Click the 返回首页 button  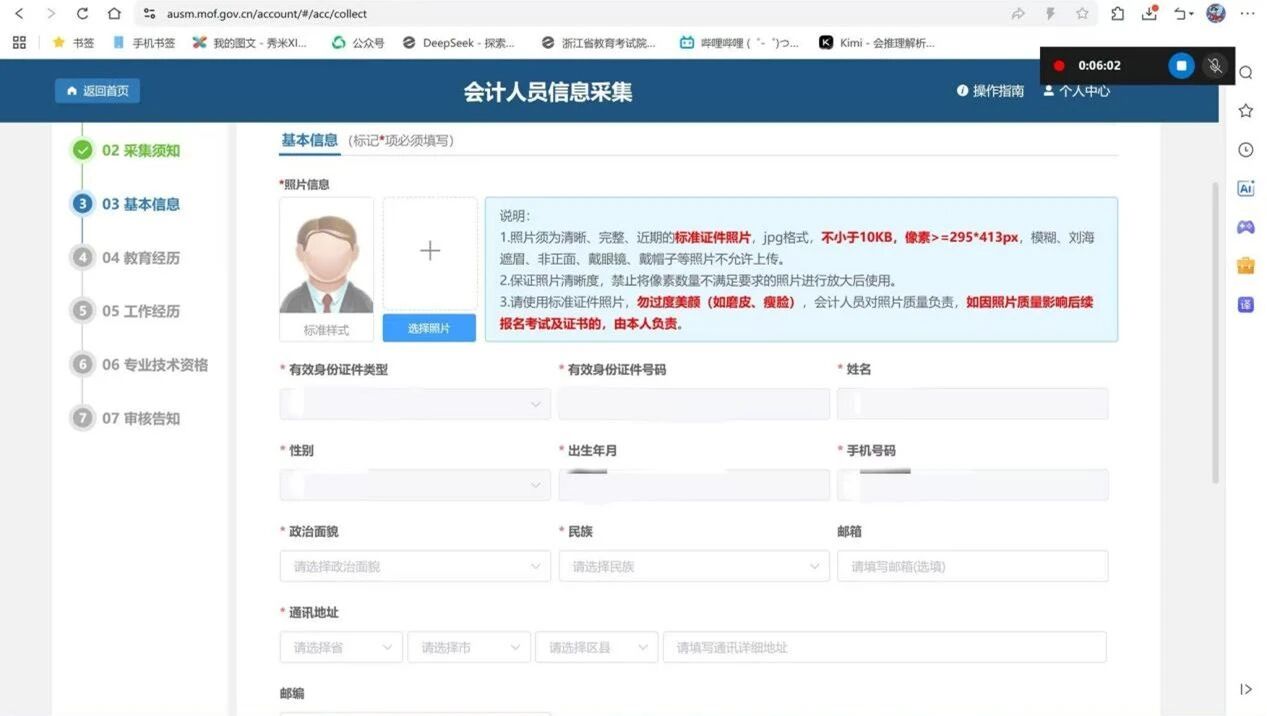coord(98,91)
